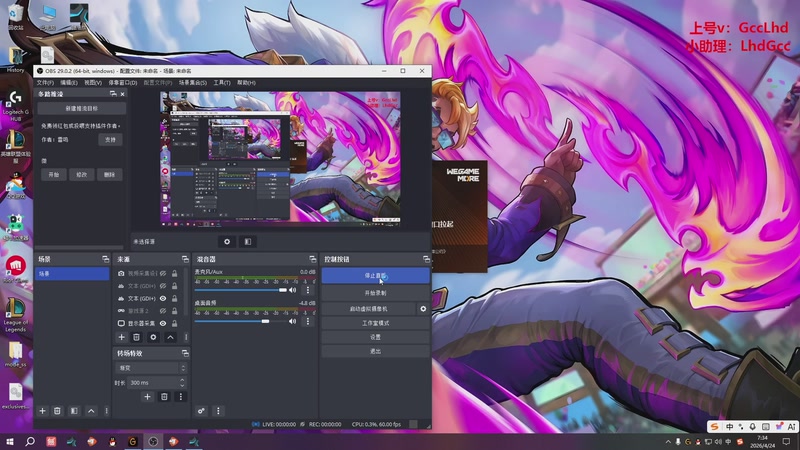The width and height of the screenshot is (800, 450).
Task: Show the 视频采集设备 source
Action: click(x=163, y=273)
